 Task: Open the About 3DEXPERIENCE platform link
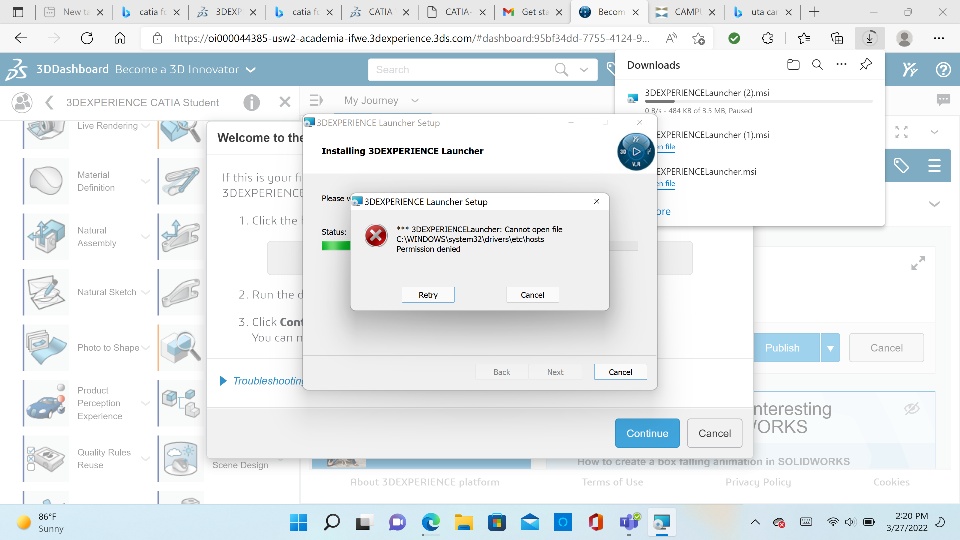[x=425, y=482]
